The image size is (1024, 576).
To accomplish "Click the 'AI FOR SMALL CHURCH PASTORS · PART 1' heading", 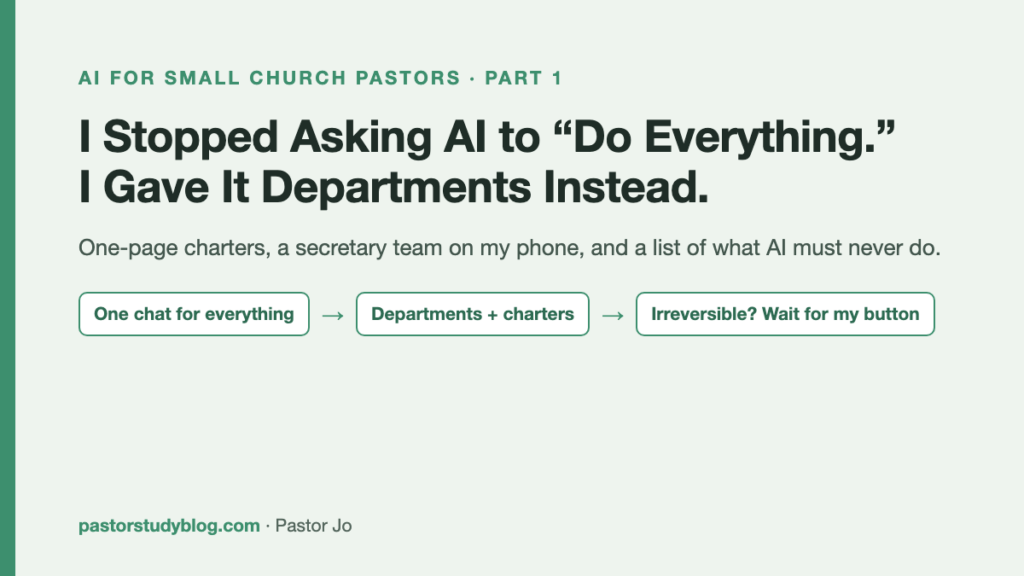I will click(320, 78).
